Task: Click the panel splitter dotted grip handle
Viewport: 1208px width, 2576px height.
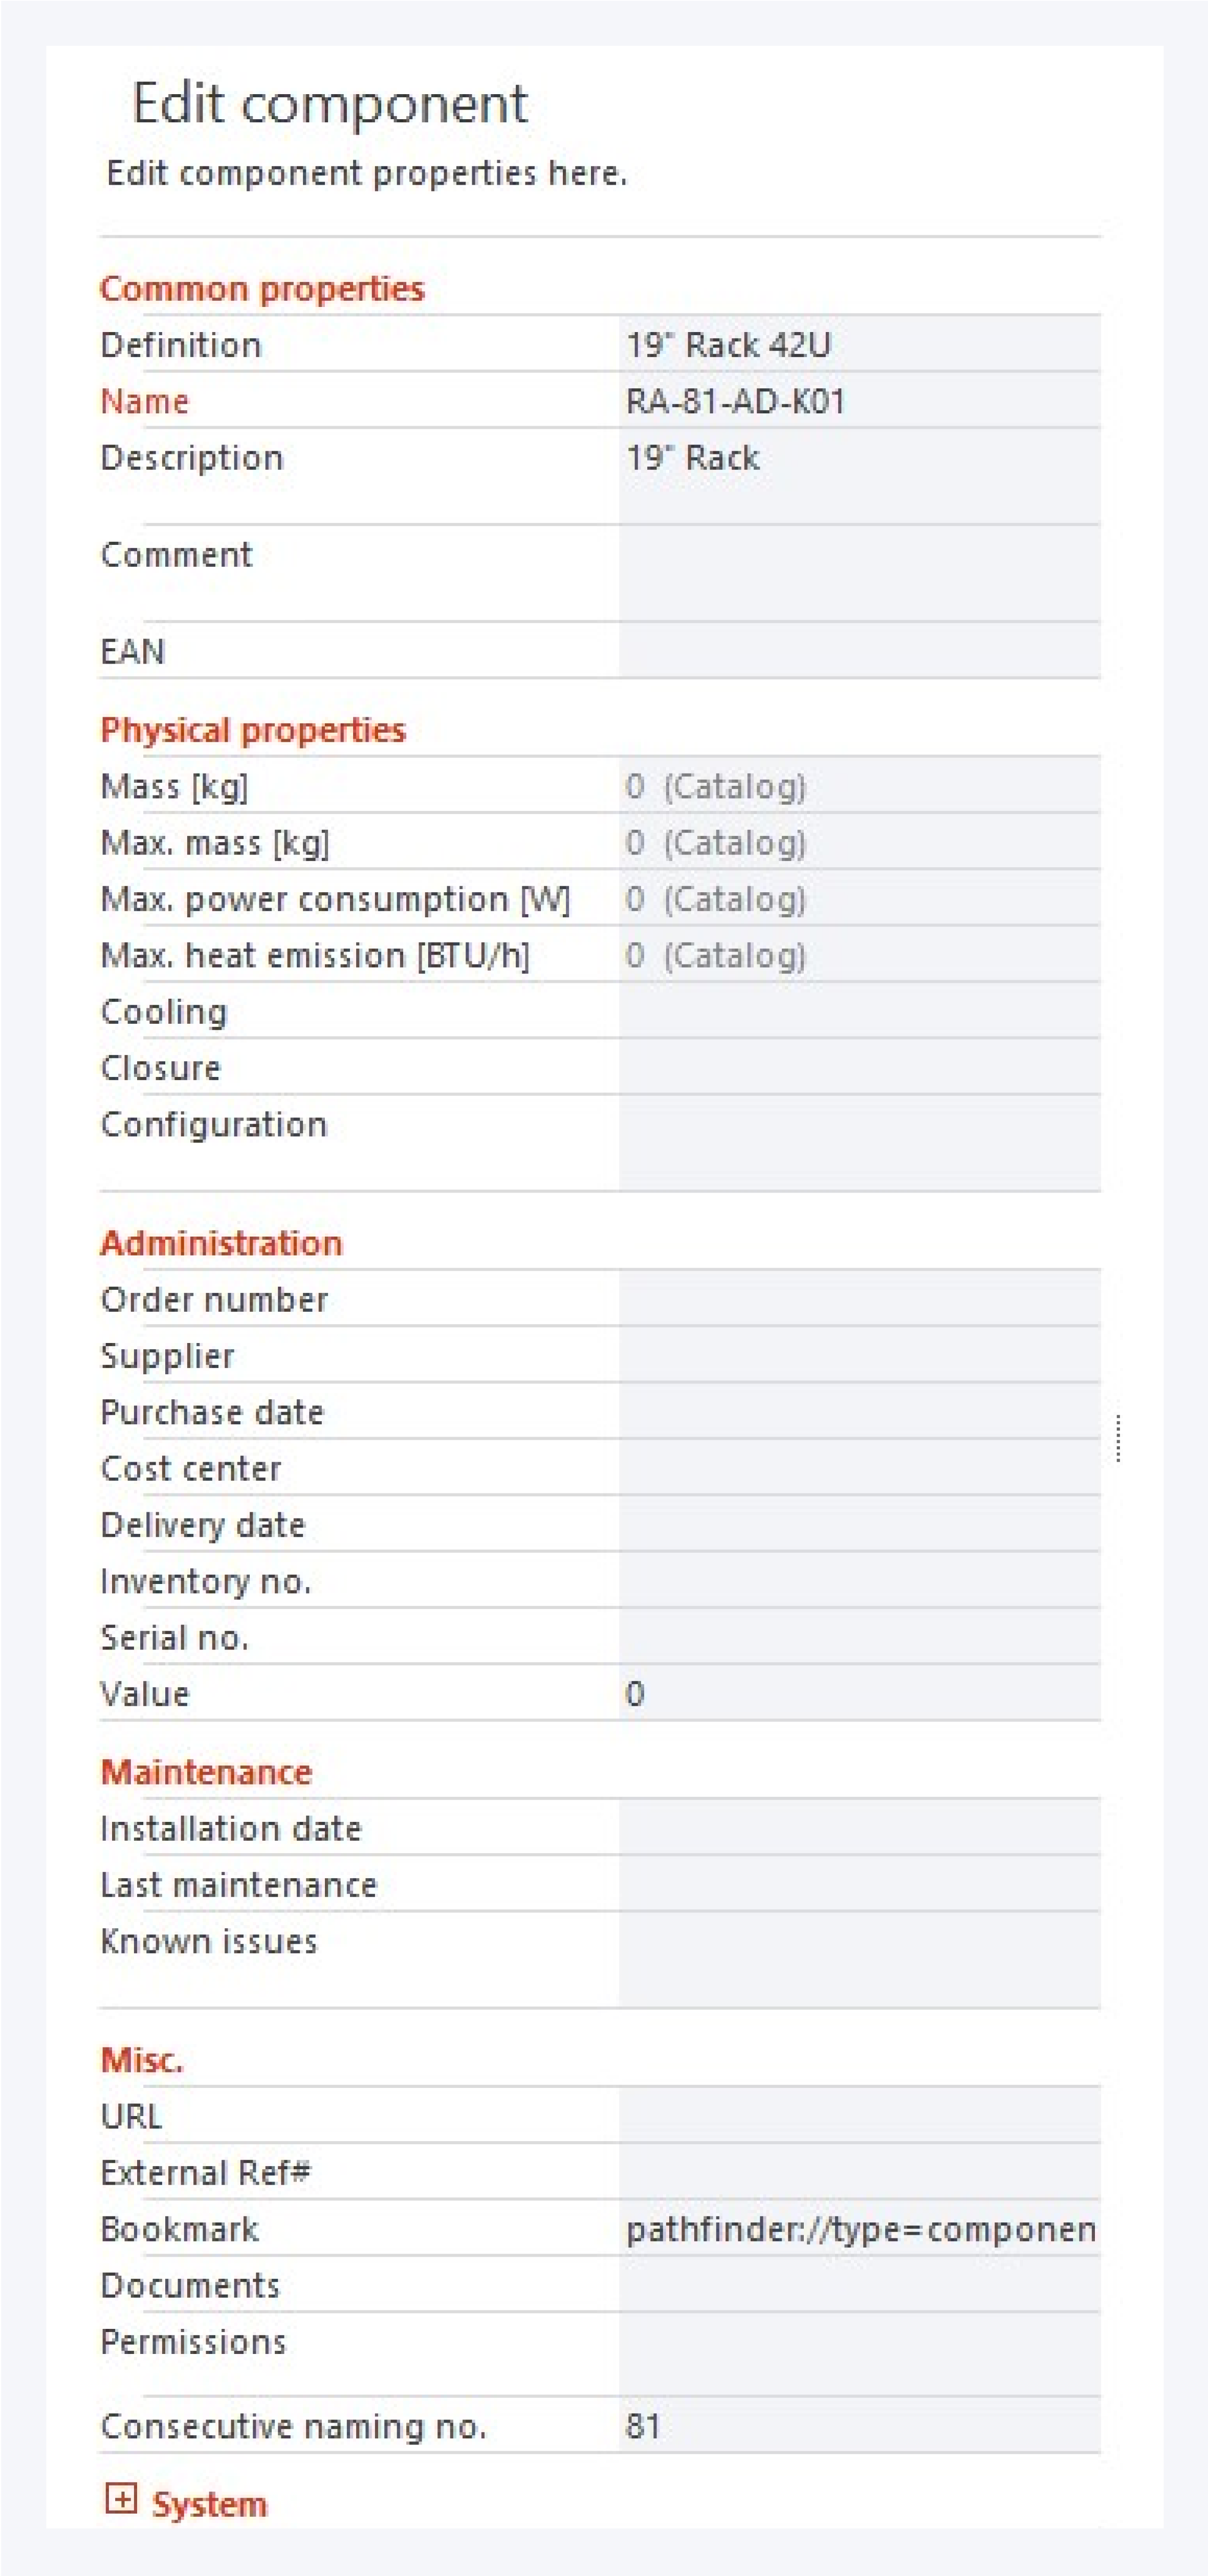Action: tap(1118, 1438)
